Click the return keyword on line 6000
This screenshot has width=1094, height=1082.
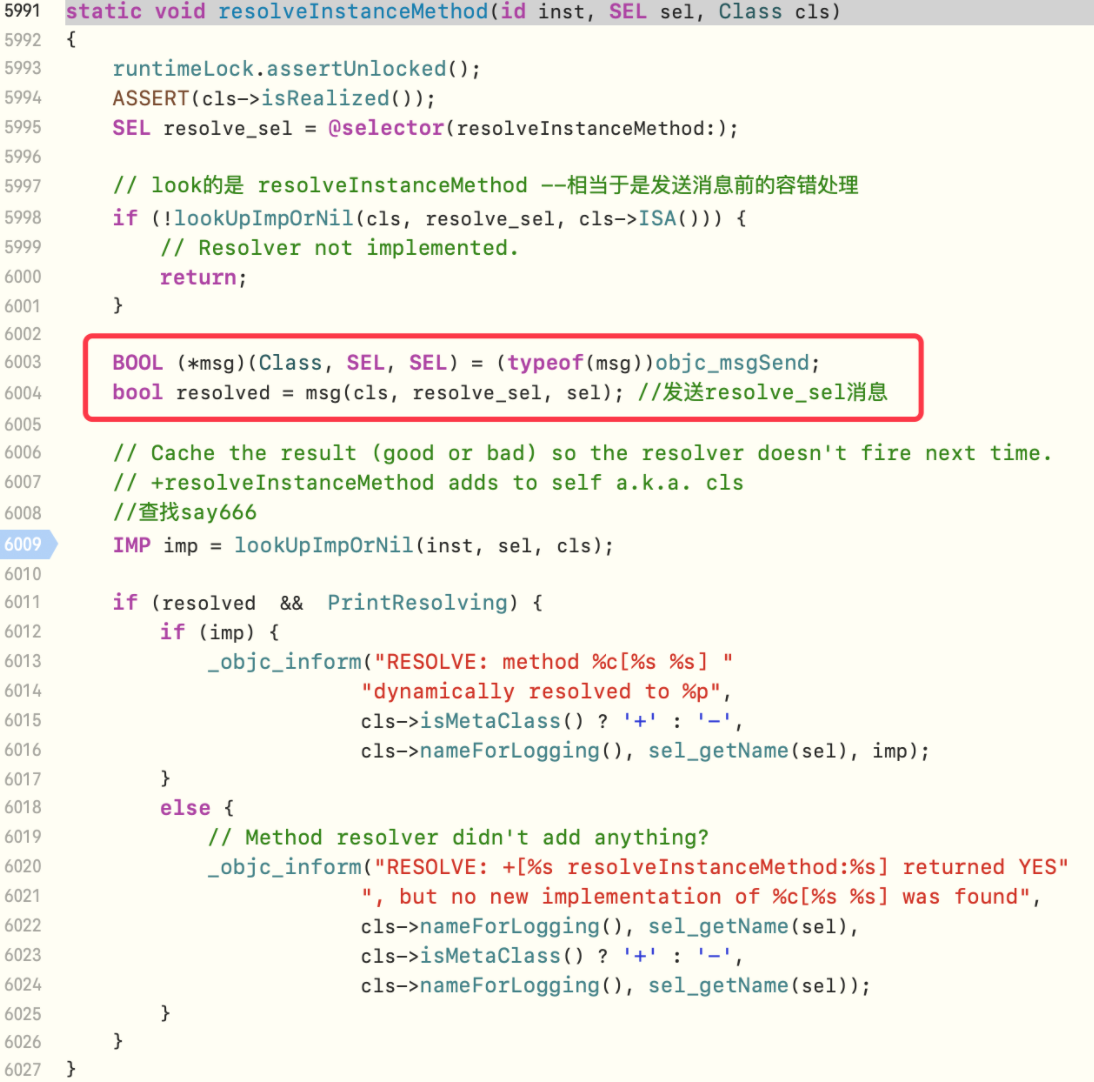click(x=198, y=277)
